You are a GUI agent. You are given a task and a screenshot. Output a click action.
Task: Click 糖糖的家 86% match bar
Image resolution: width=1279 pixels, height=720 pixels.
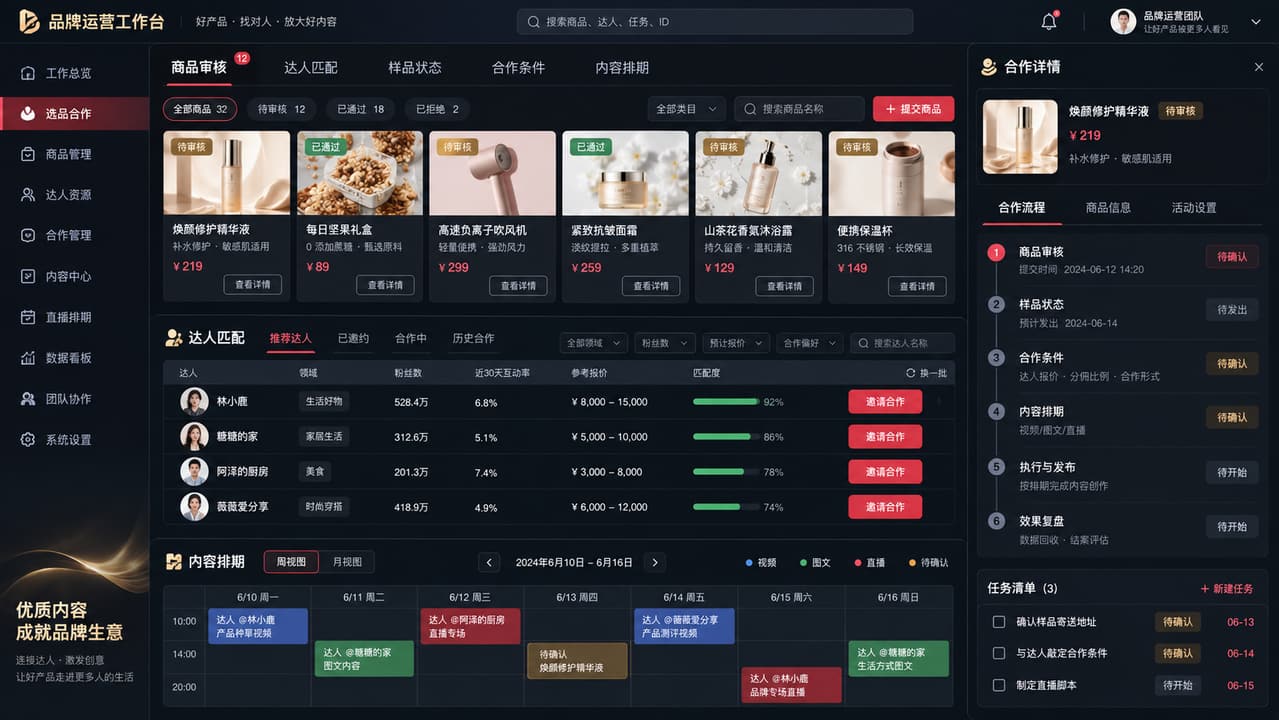(x=726, y=437)
